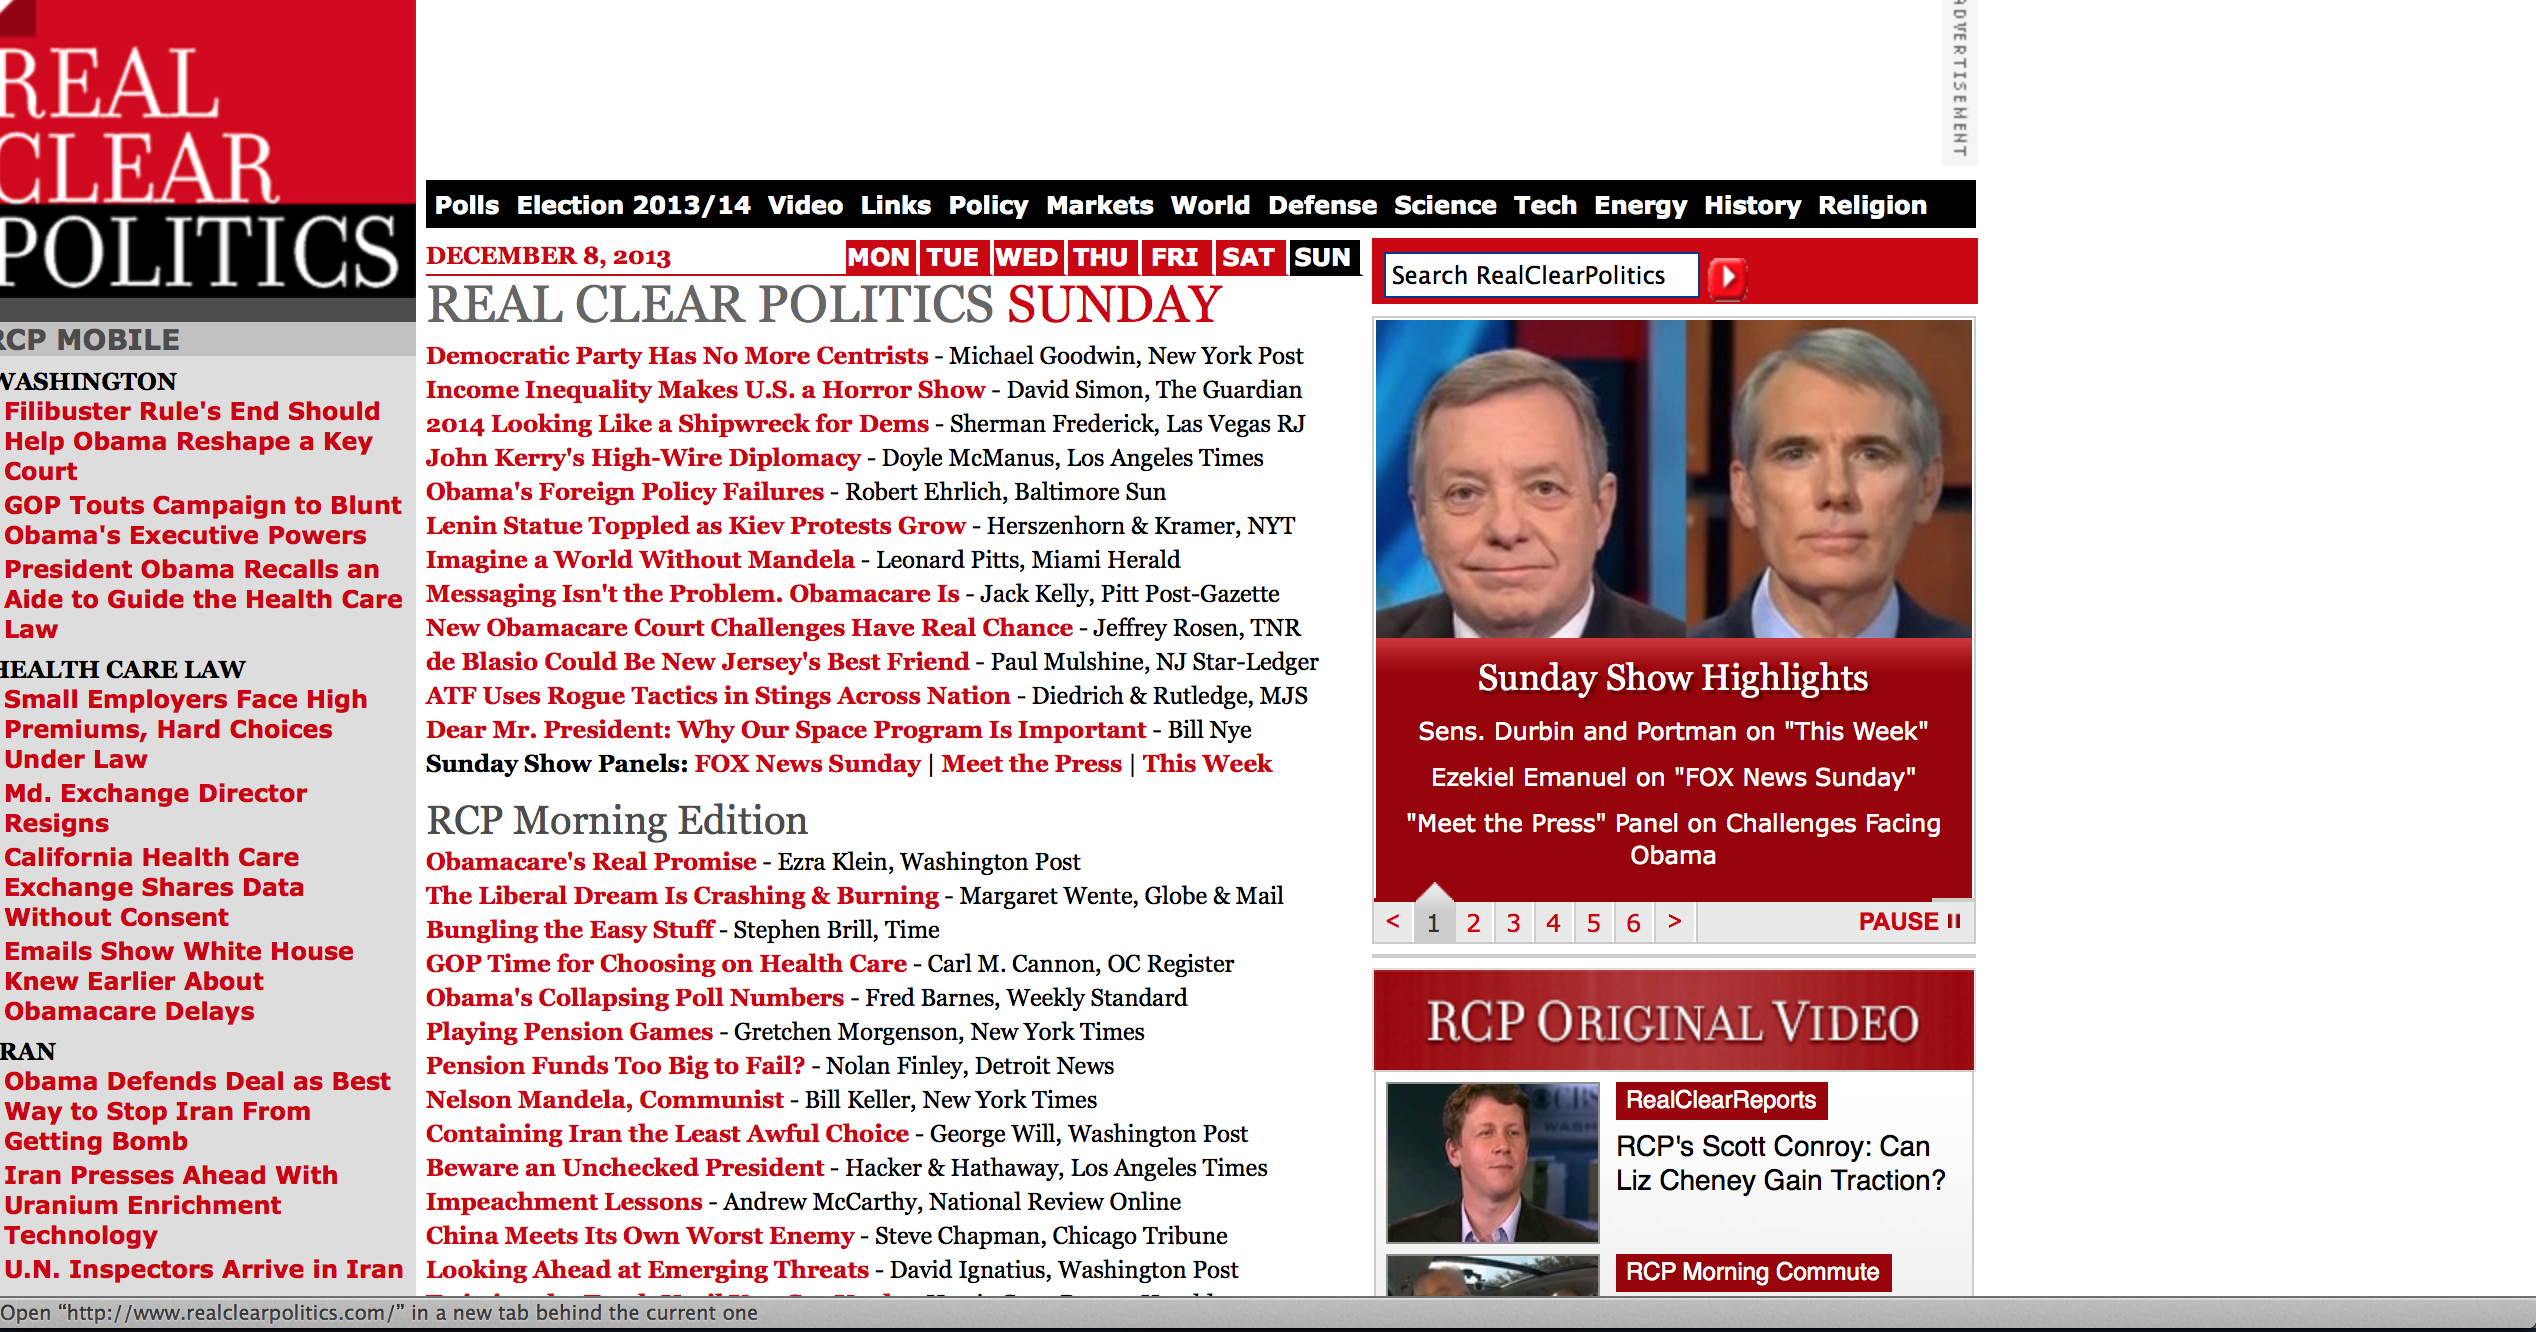Screen dimensions: 2536x1332
Task: Open the MON edition tab
Action: [878, 258]
